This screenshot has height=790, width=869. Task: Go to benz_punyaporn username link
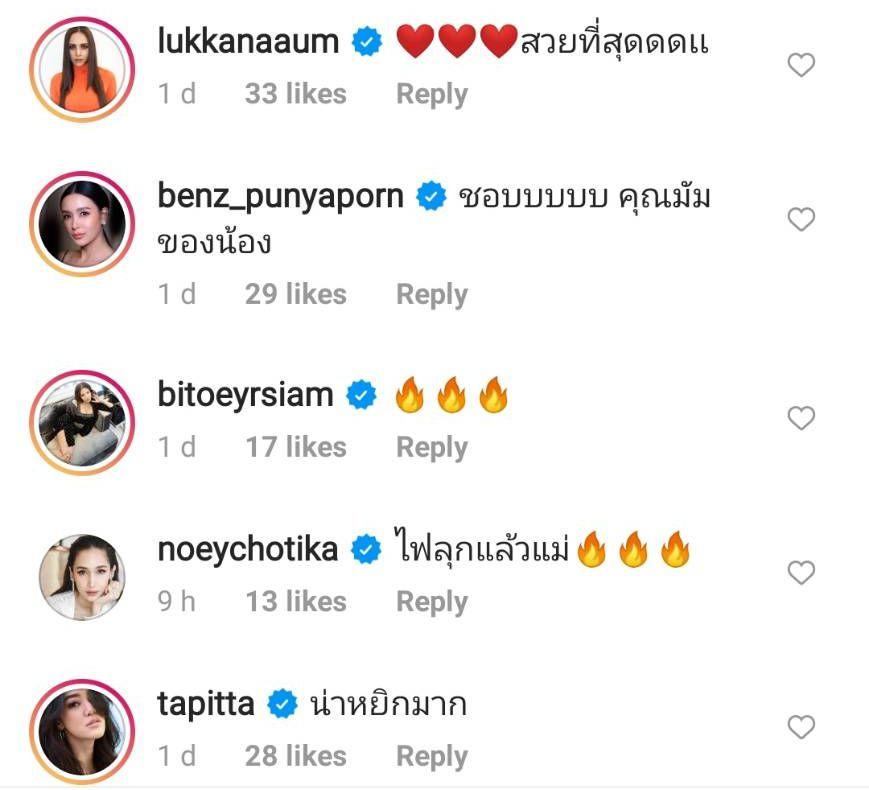point(280,196)
